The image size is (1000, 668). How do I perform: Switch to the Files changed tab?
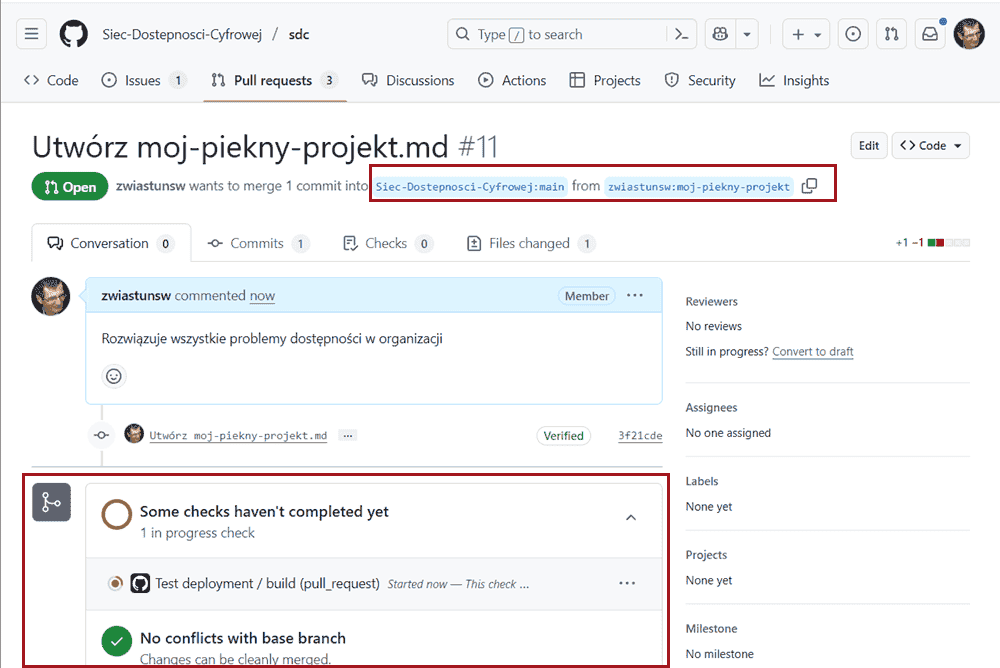[x=530, y=243]
